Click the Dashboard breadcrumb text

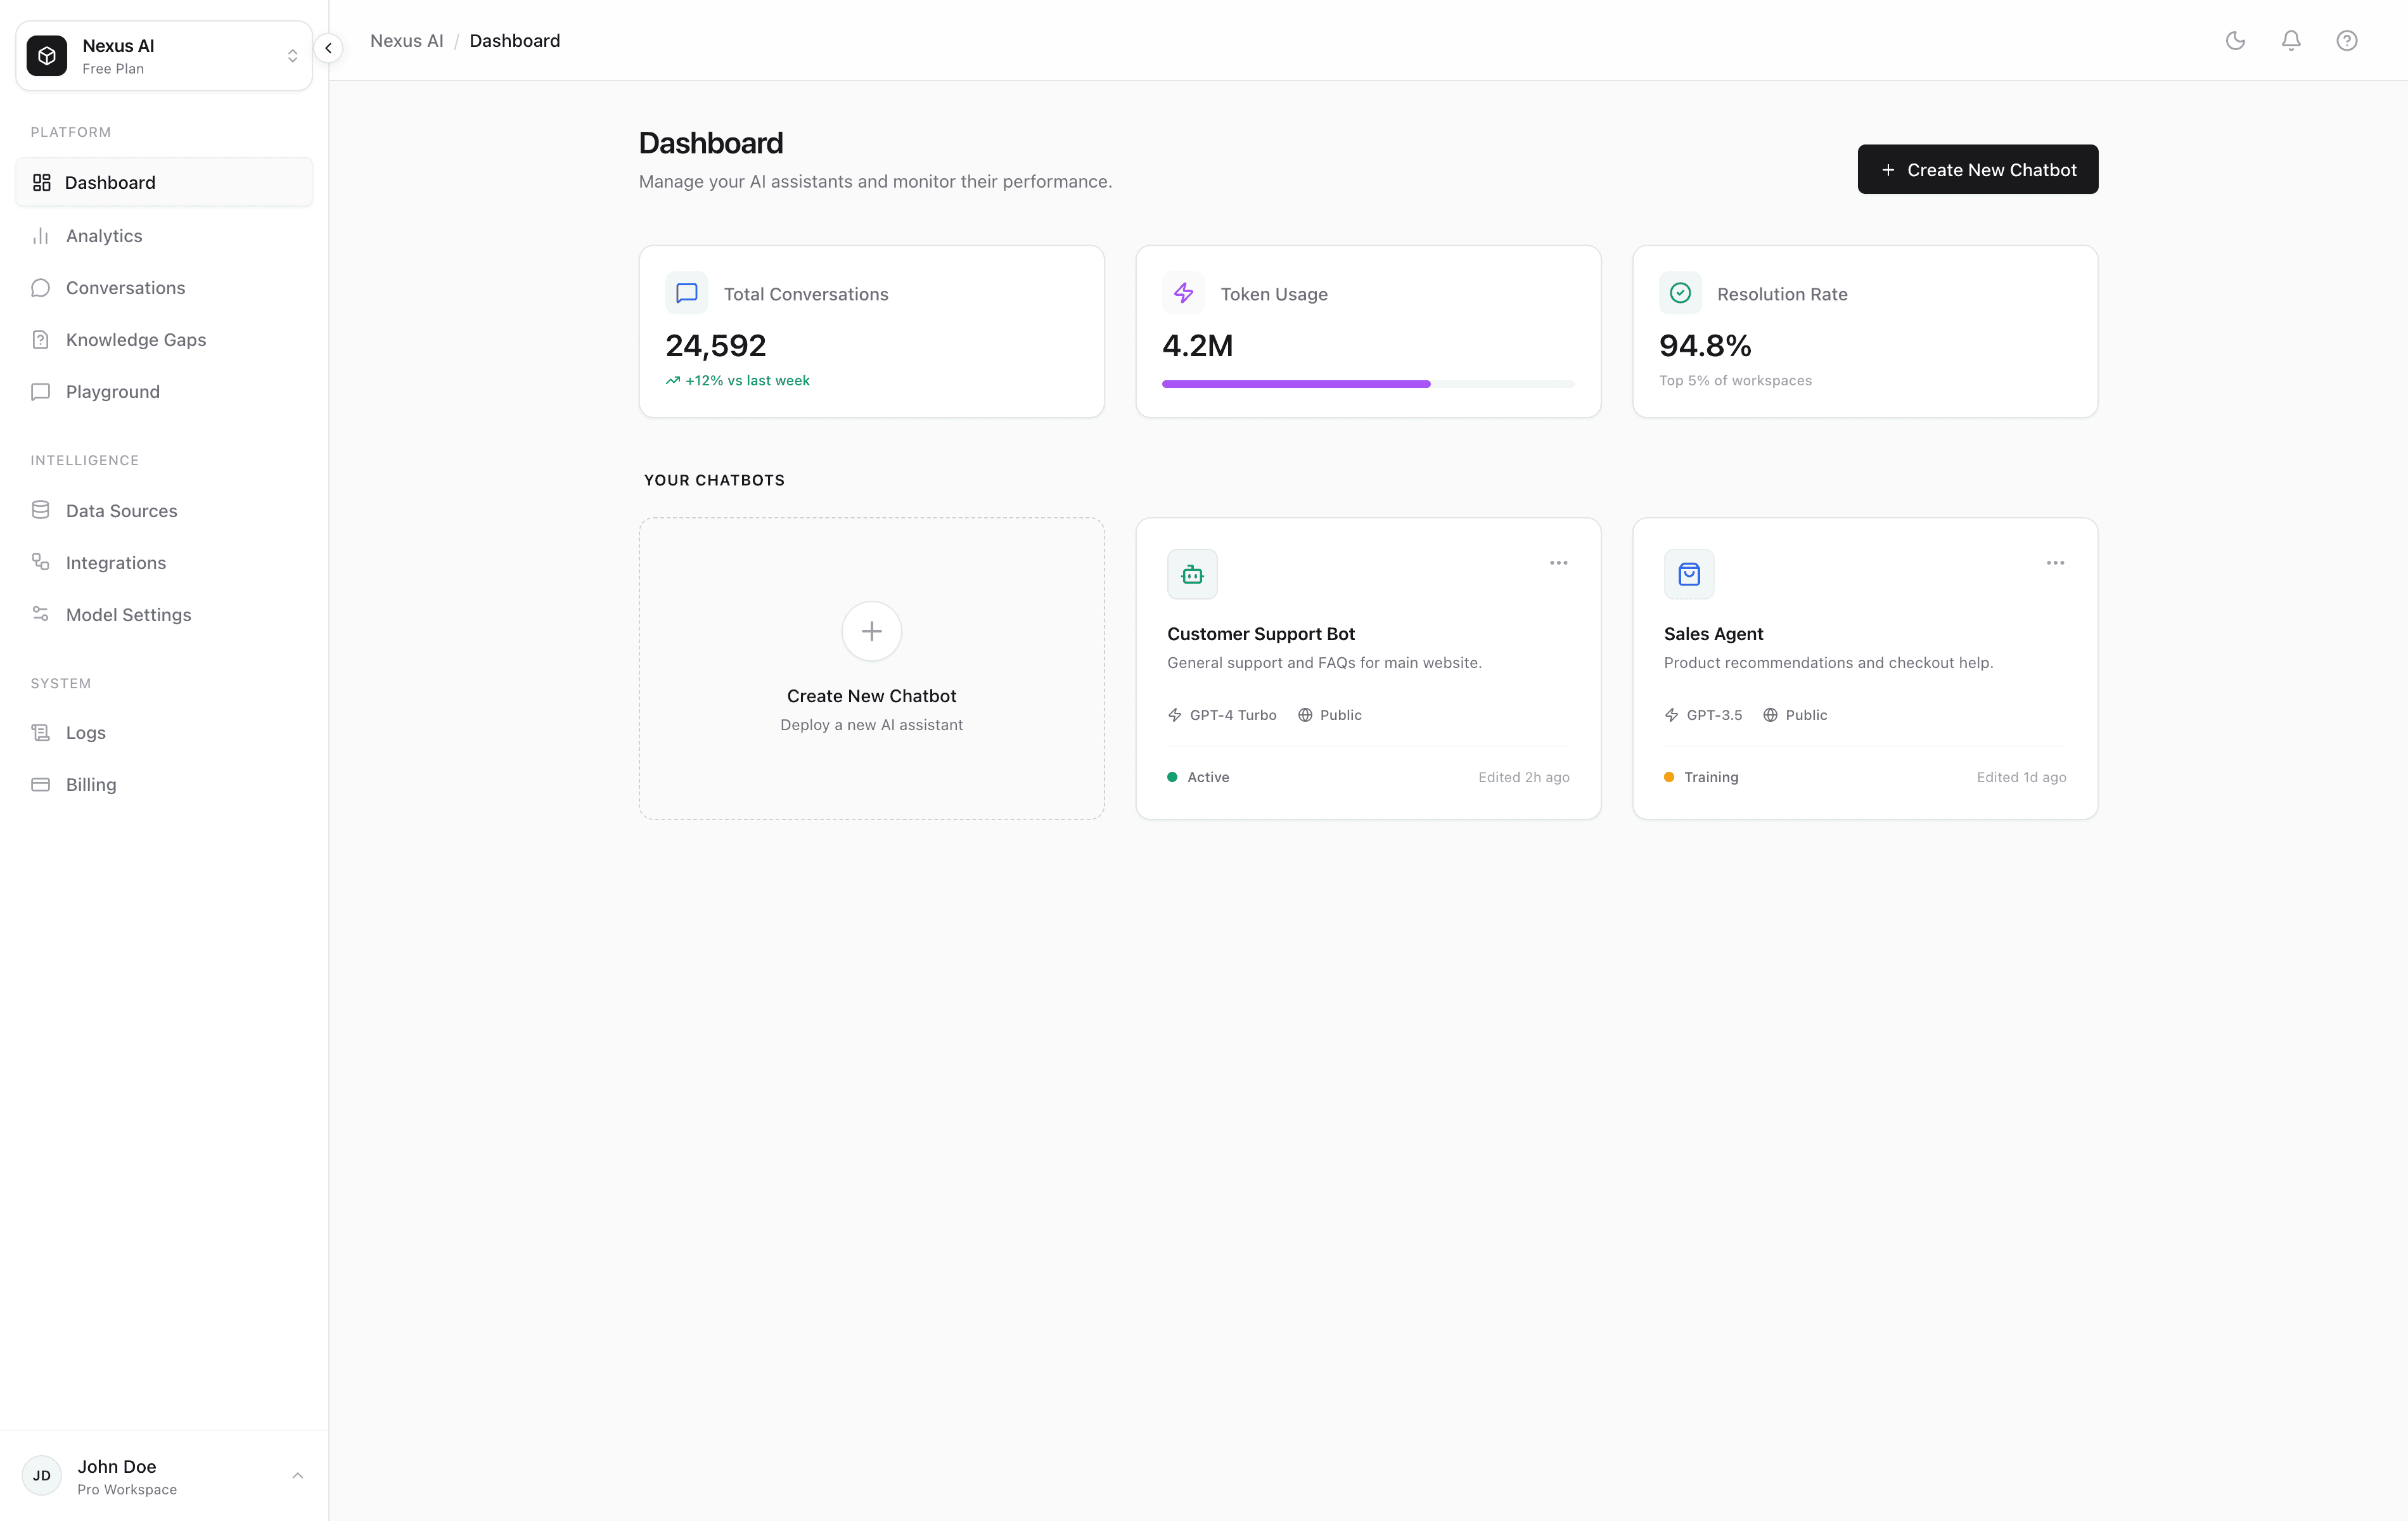[515, 41]
